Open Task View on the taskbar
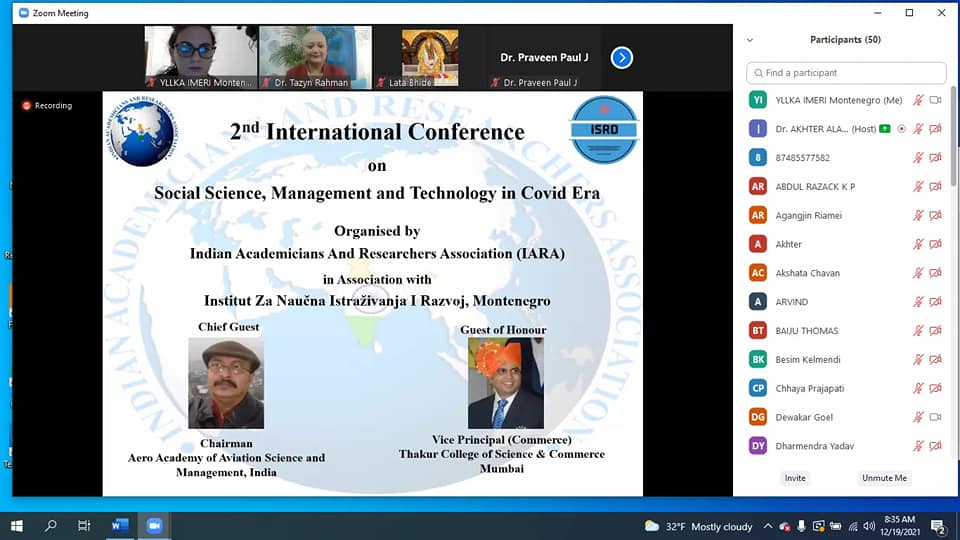This screenshot has height=540, width=960. (84, 525)
